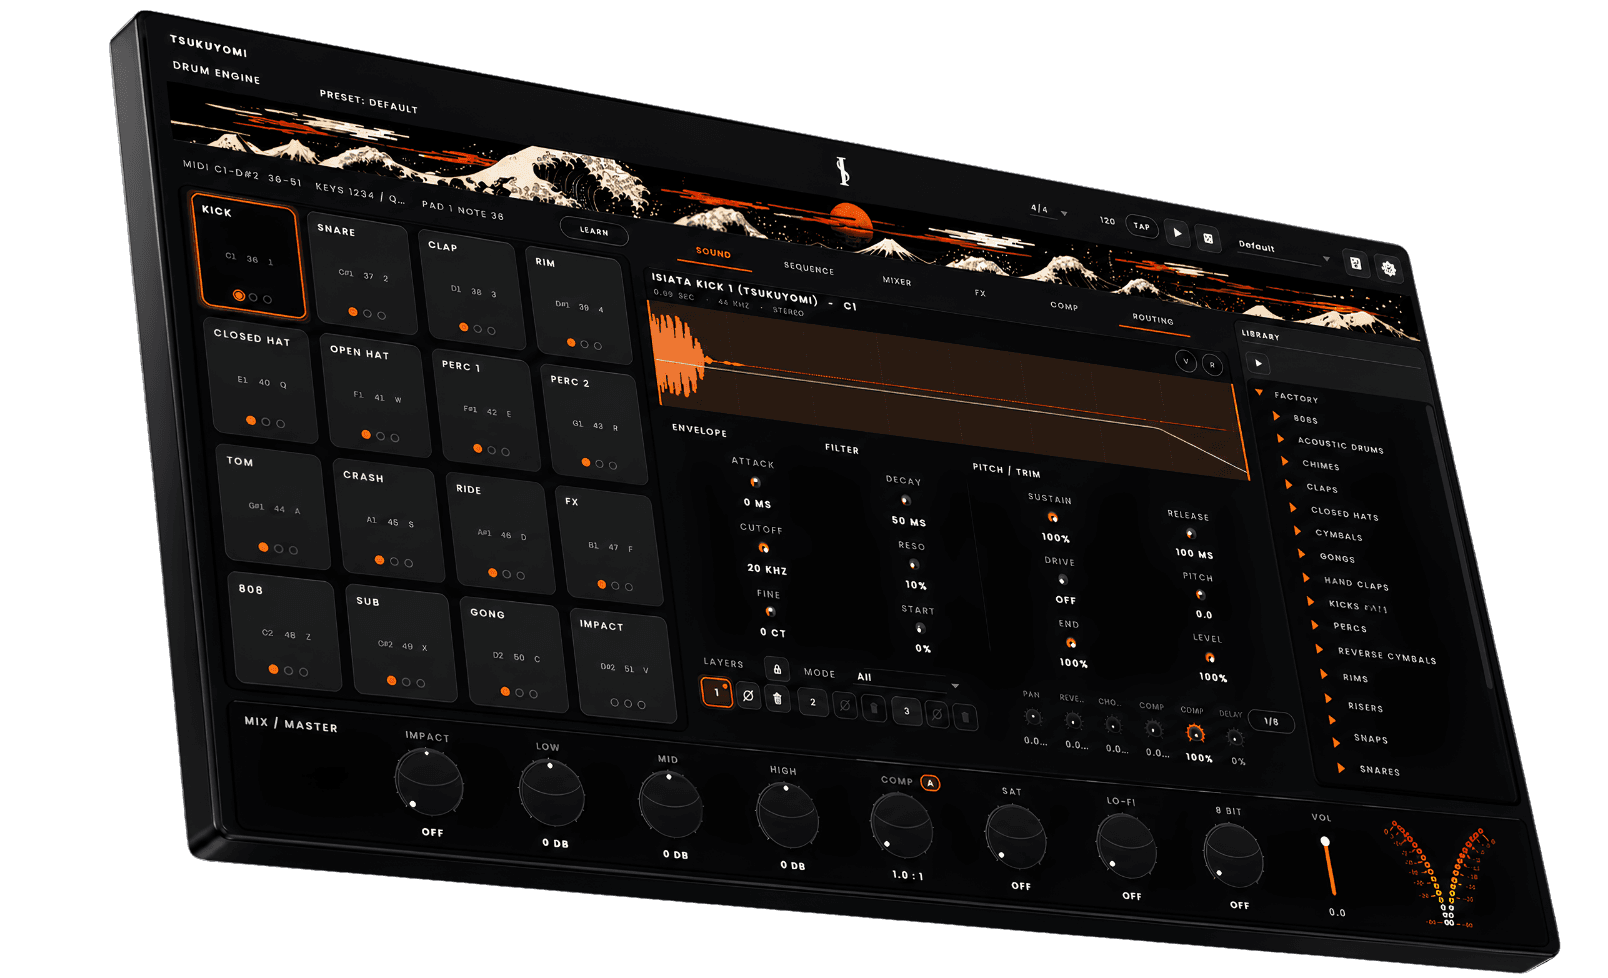Screen dimensions: 1608x978
Task: Switch to the FX tab
Action: (980, 293)
